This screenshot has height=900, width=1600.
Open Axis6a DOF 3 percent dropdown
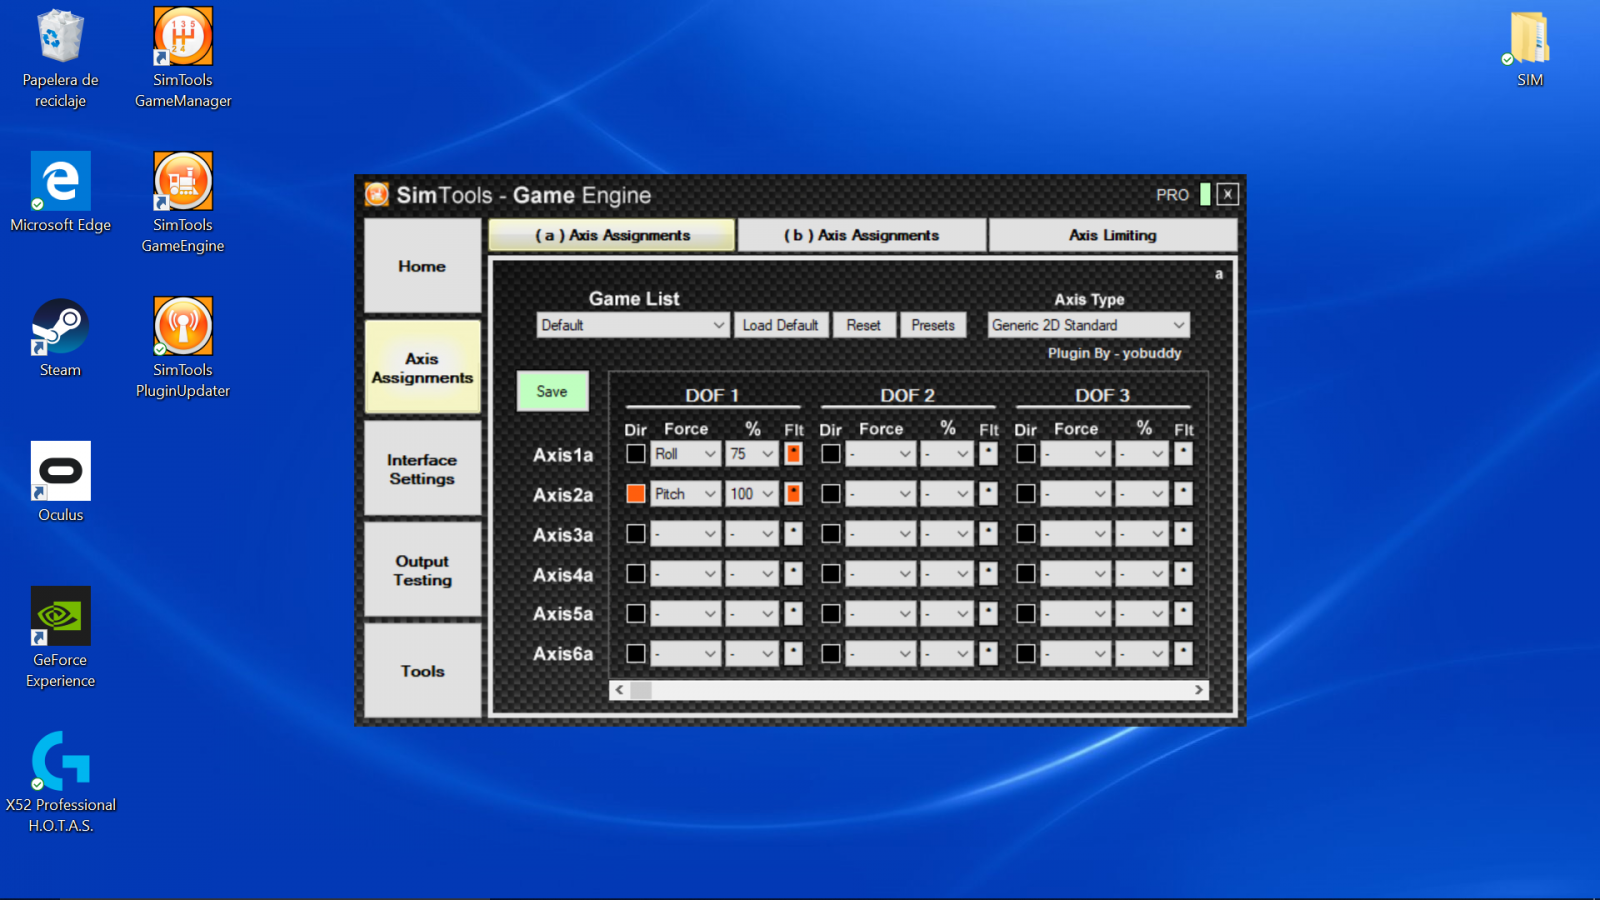1142,654
